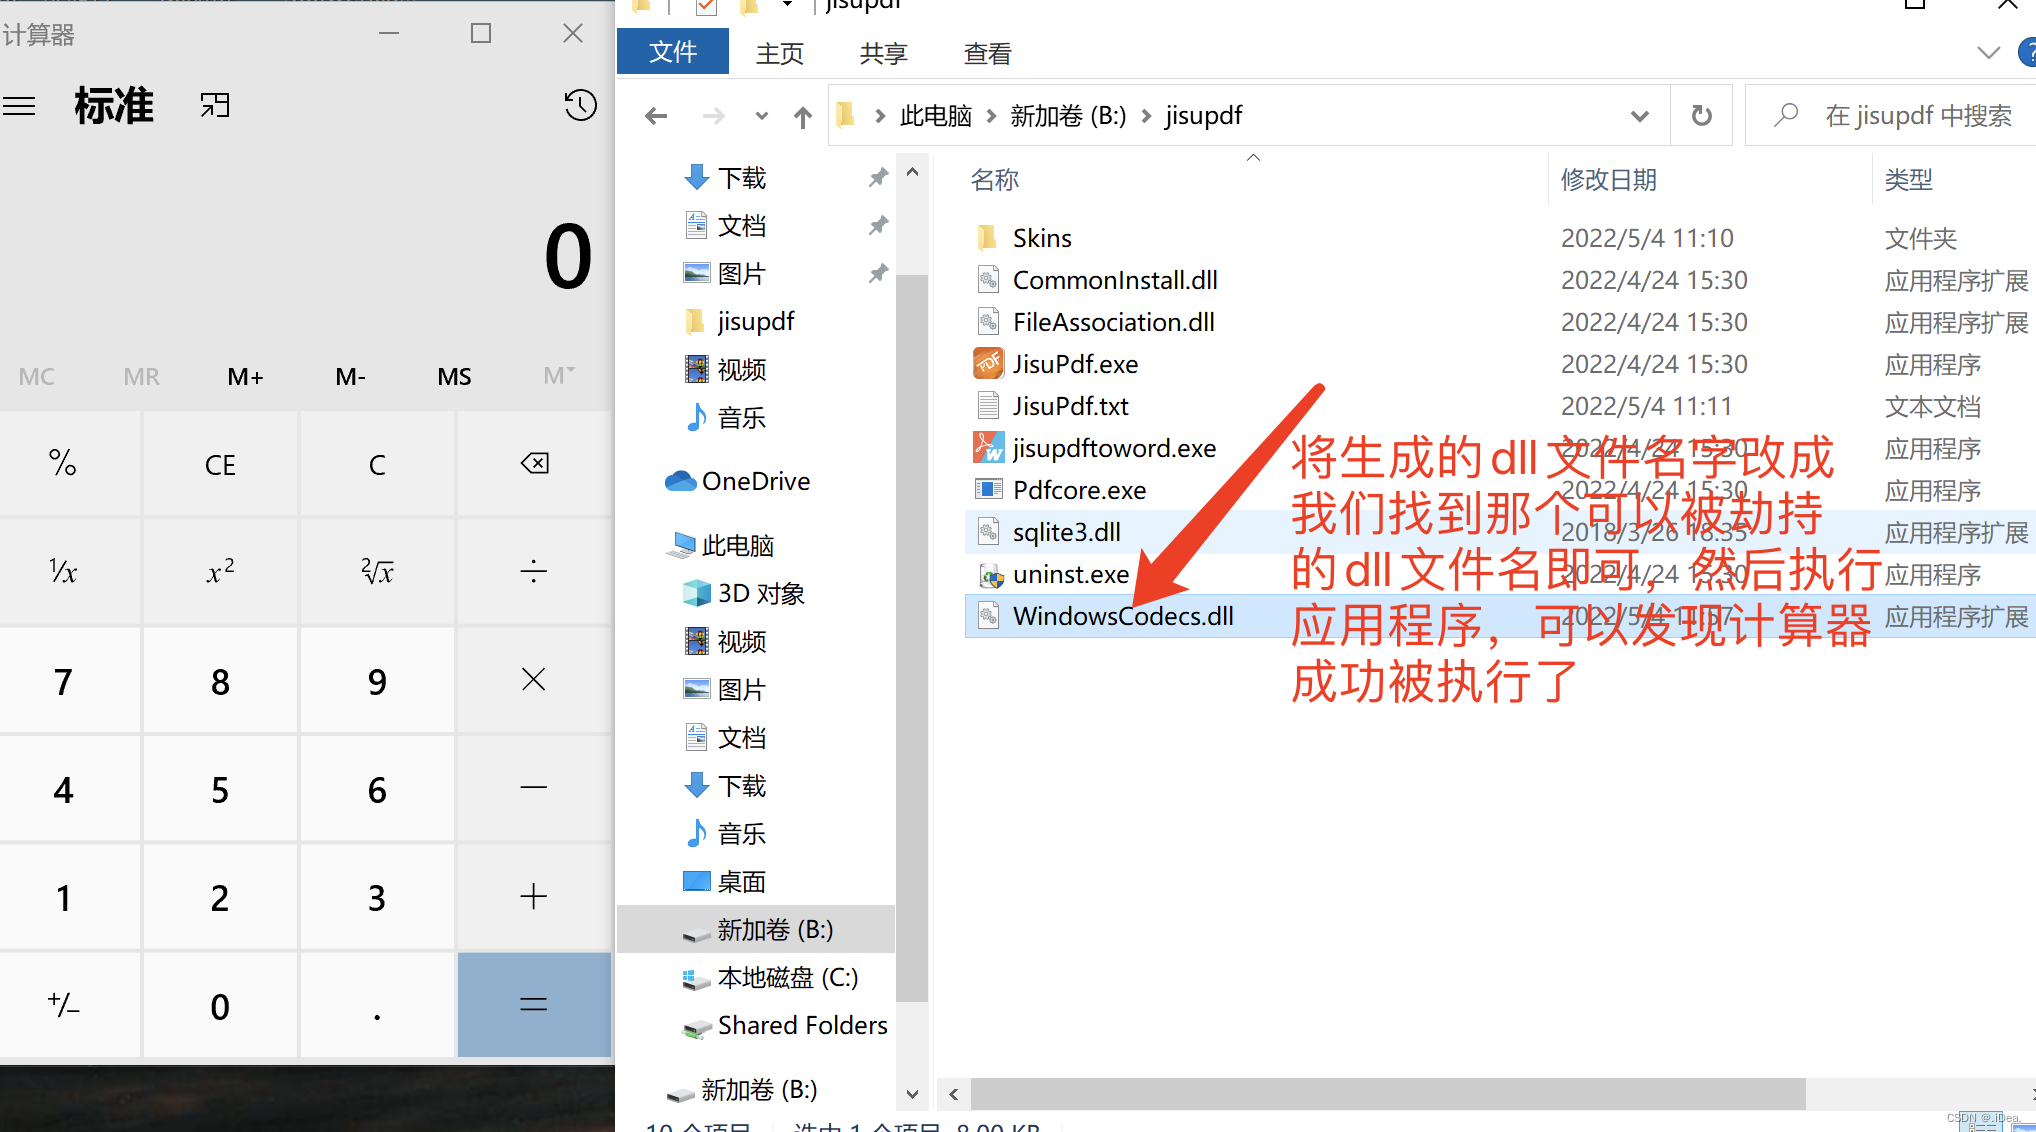This screenshot has height=1132, width=2036.
Task: Click the C clear button
Action: (377, 464)
